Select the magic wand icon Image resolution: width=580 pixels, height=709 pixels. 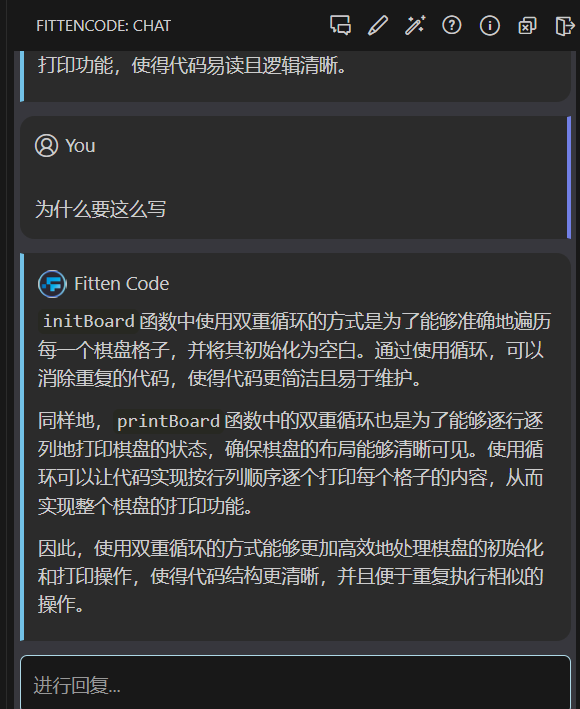[x=415, y=25]
